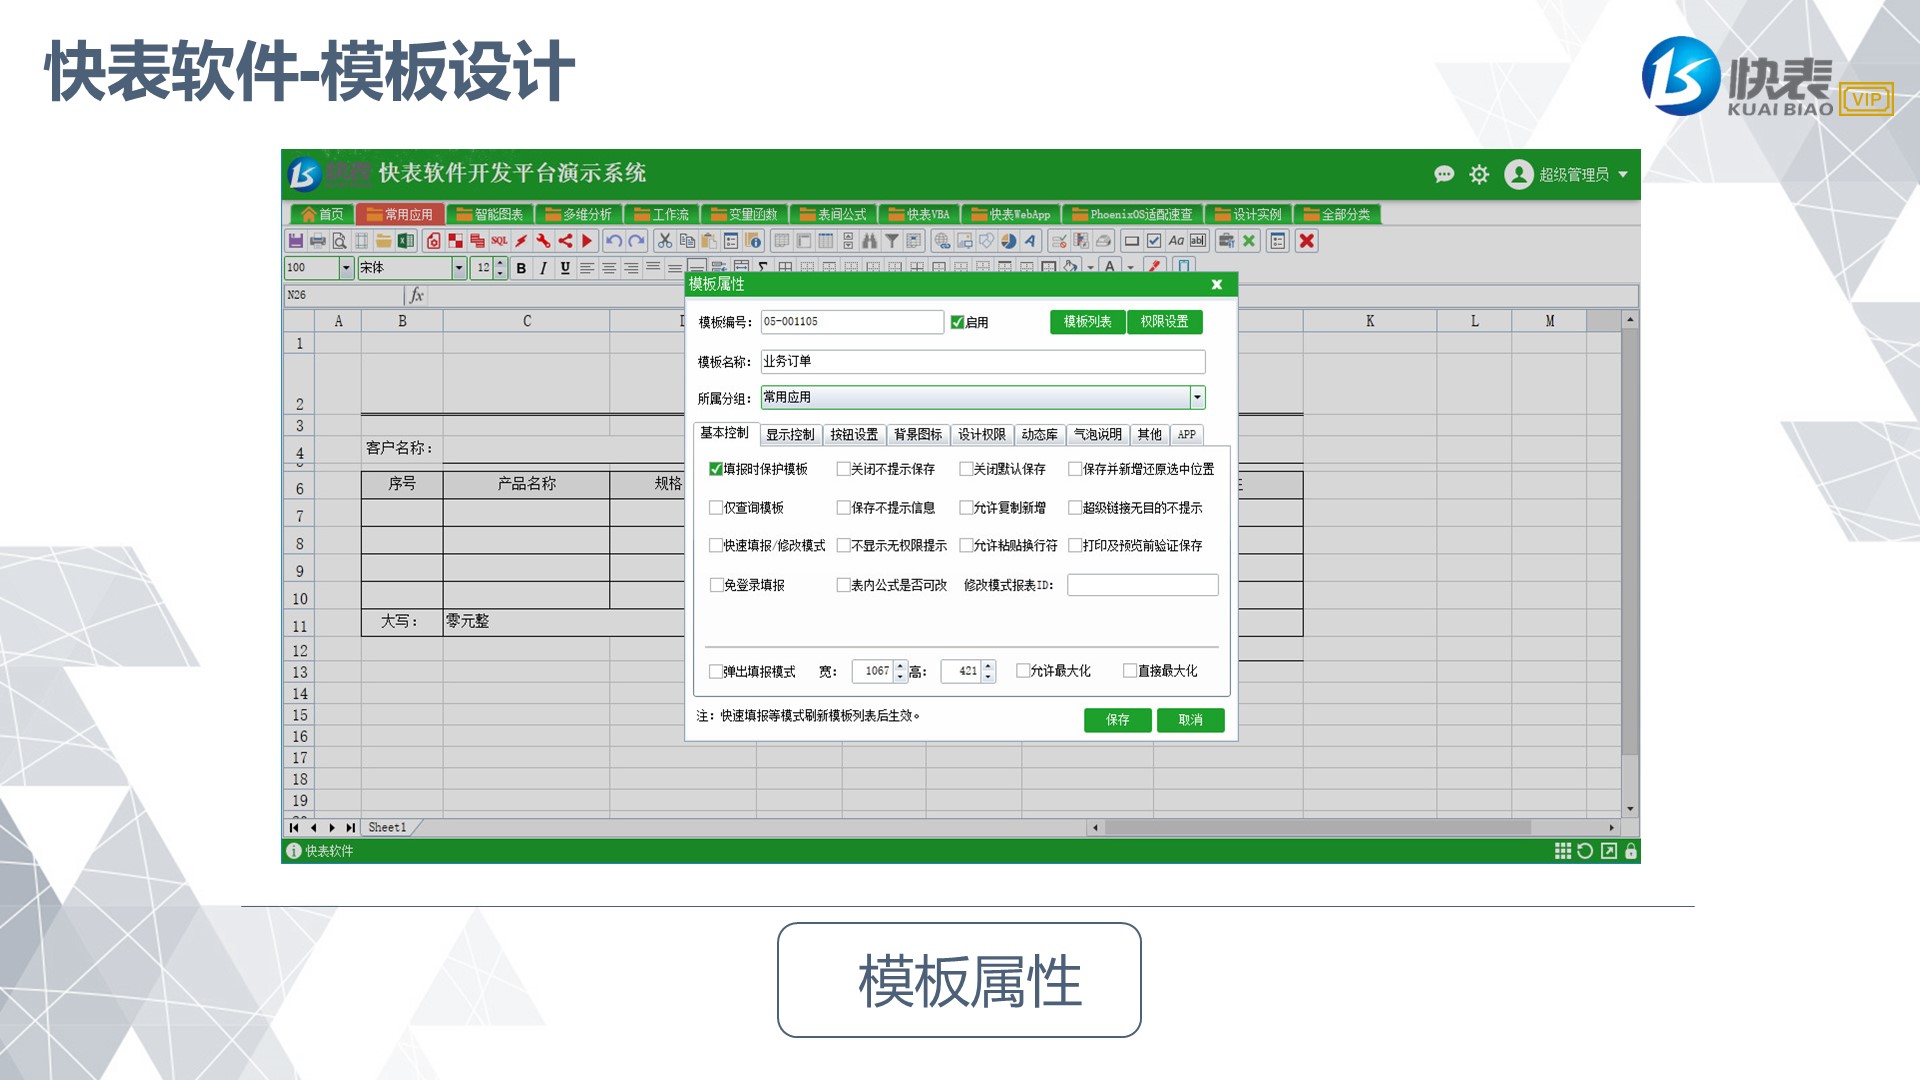The width and height of the screenshot is (1920, 1080).
Task: Click the 模板列表 button
Action: point(1088,322)
